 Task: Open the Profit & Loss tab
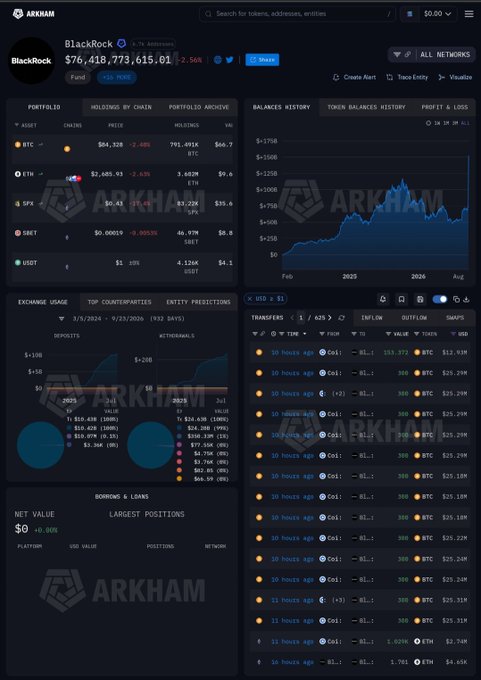pyautogui.click(x=445, y=107)
